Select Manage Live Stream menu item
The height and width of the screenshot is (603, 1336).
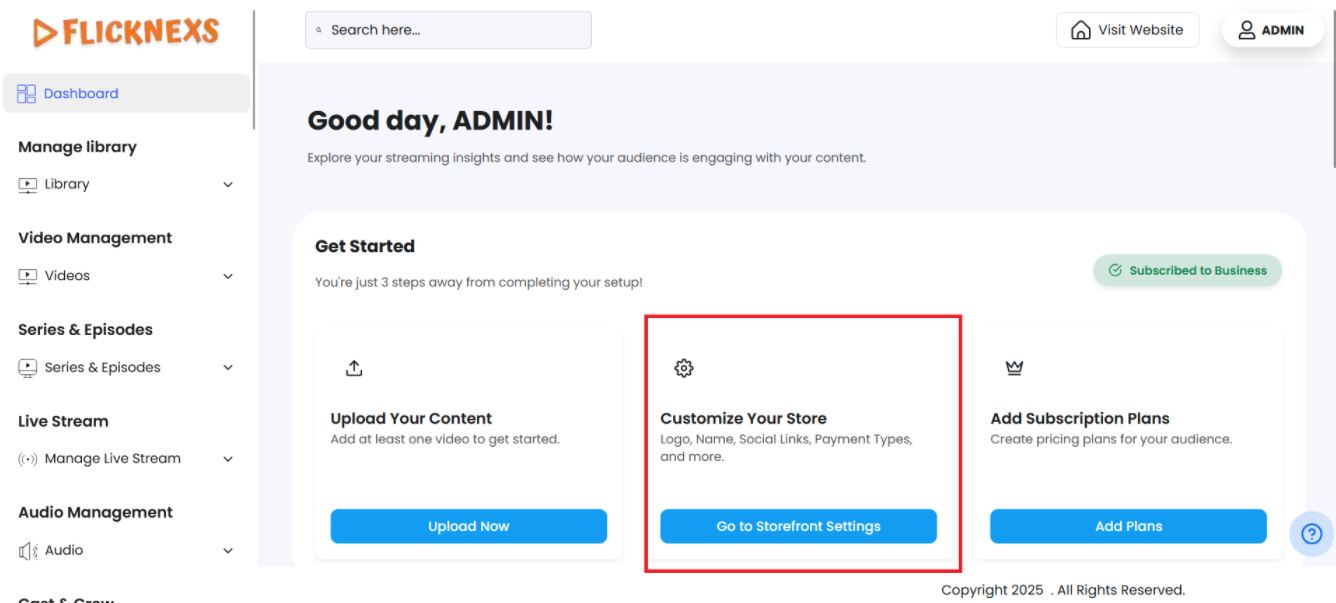113,459
